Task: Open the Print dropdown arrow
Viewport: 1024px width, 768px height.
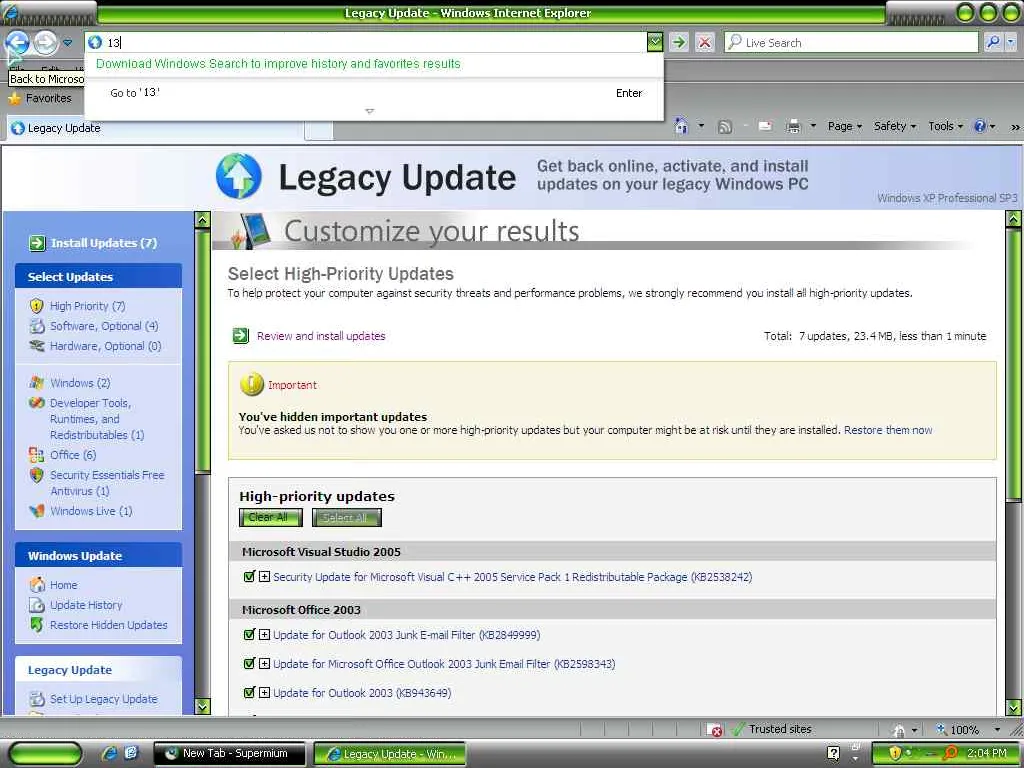Action: [813, 126]
